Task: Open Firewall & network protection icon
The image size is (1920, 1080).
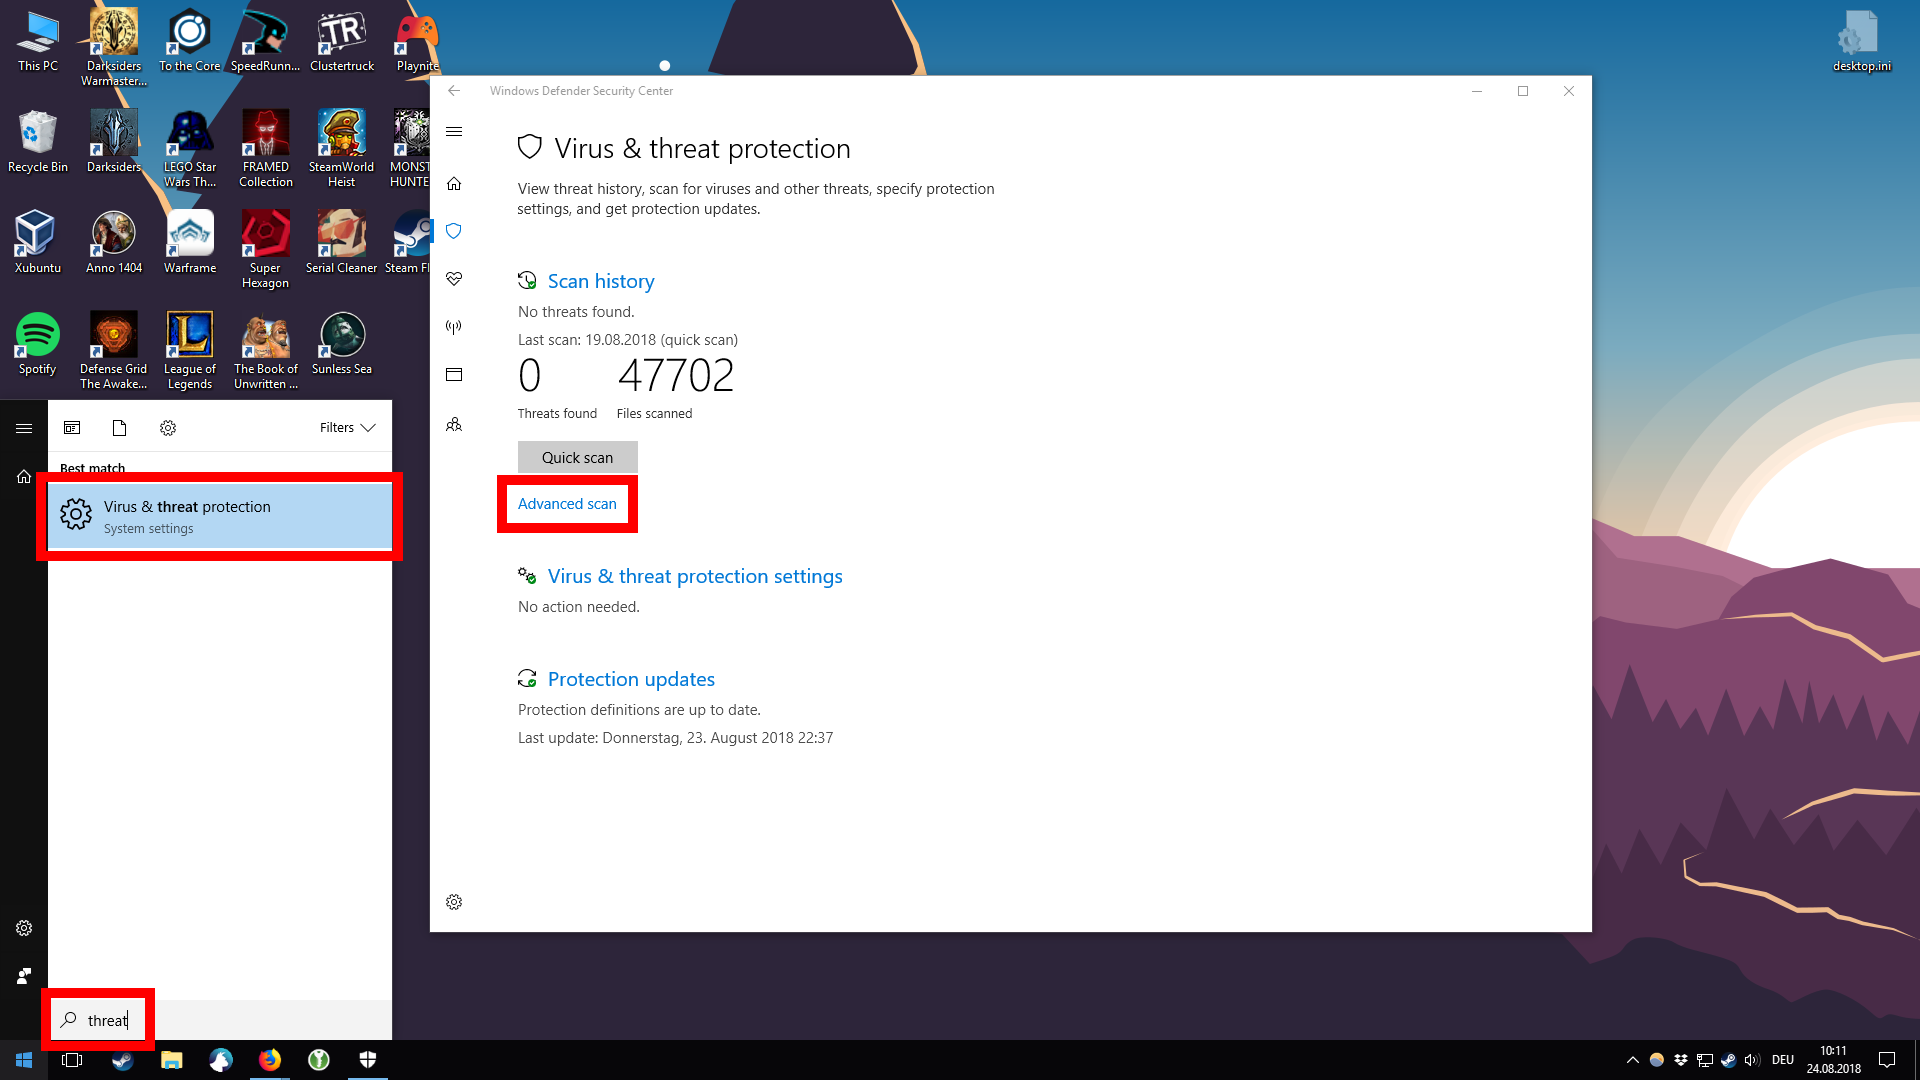Action: click(454, 327)
